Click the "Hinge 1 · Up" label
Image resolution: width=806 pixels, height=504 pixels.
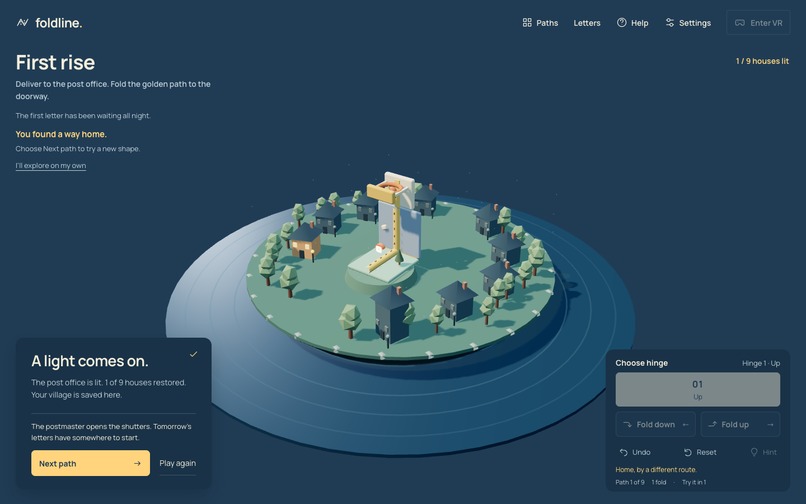click(761, 363)
